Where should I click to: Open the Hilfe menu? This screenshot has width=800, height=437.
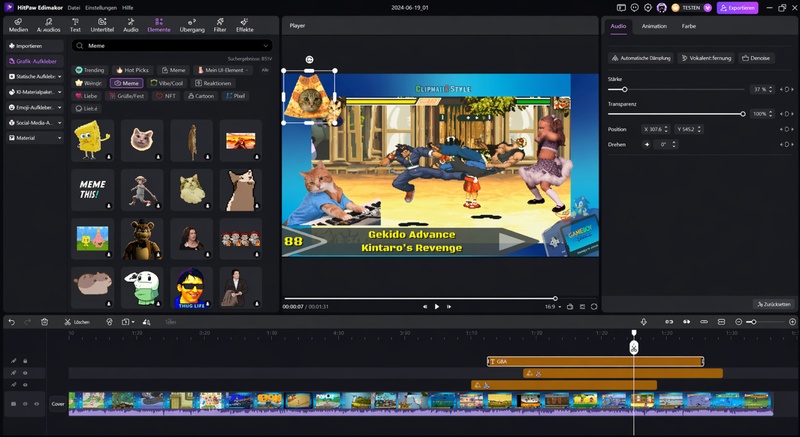pyautogui.click(x=128, y=8)
